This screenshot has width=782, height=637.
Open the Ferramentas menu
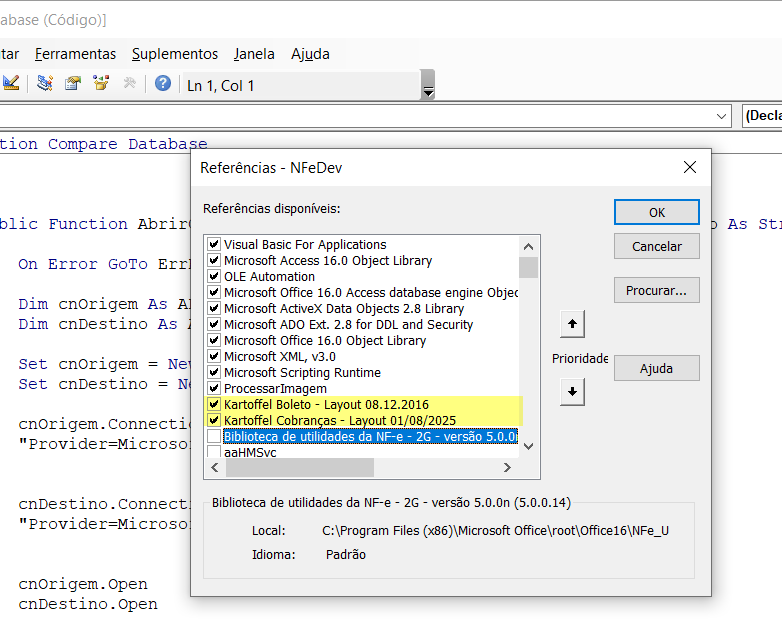[x=75, y=54]
